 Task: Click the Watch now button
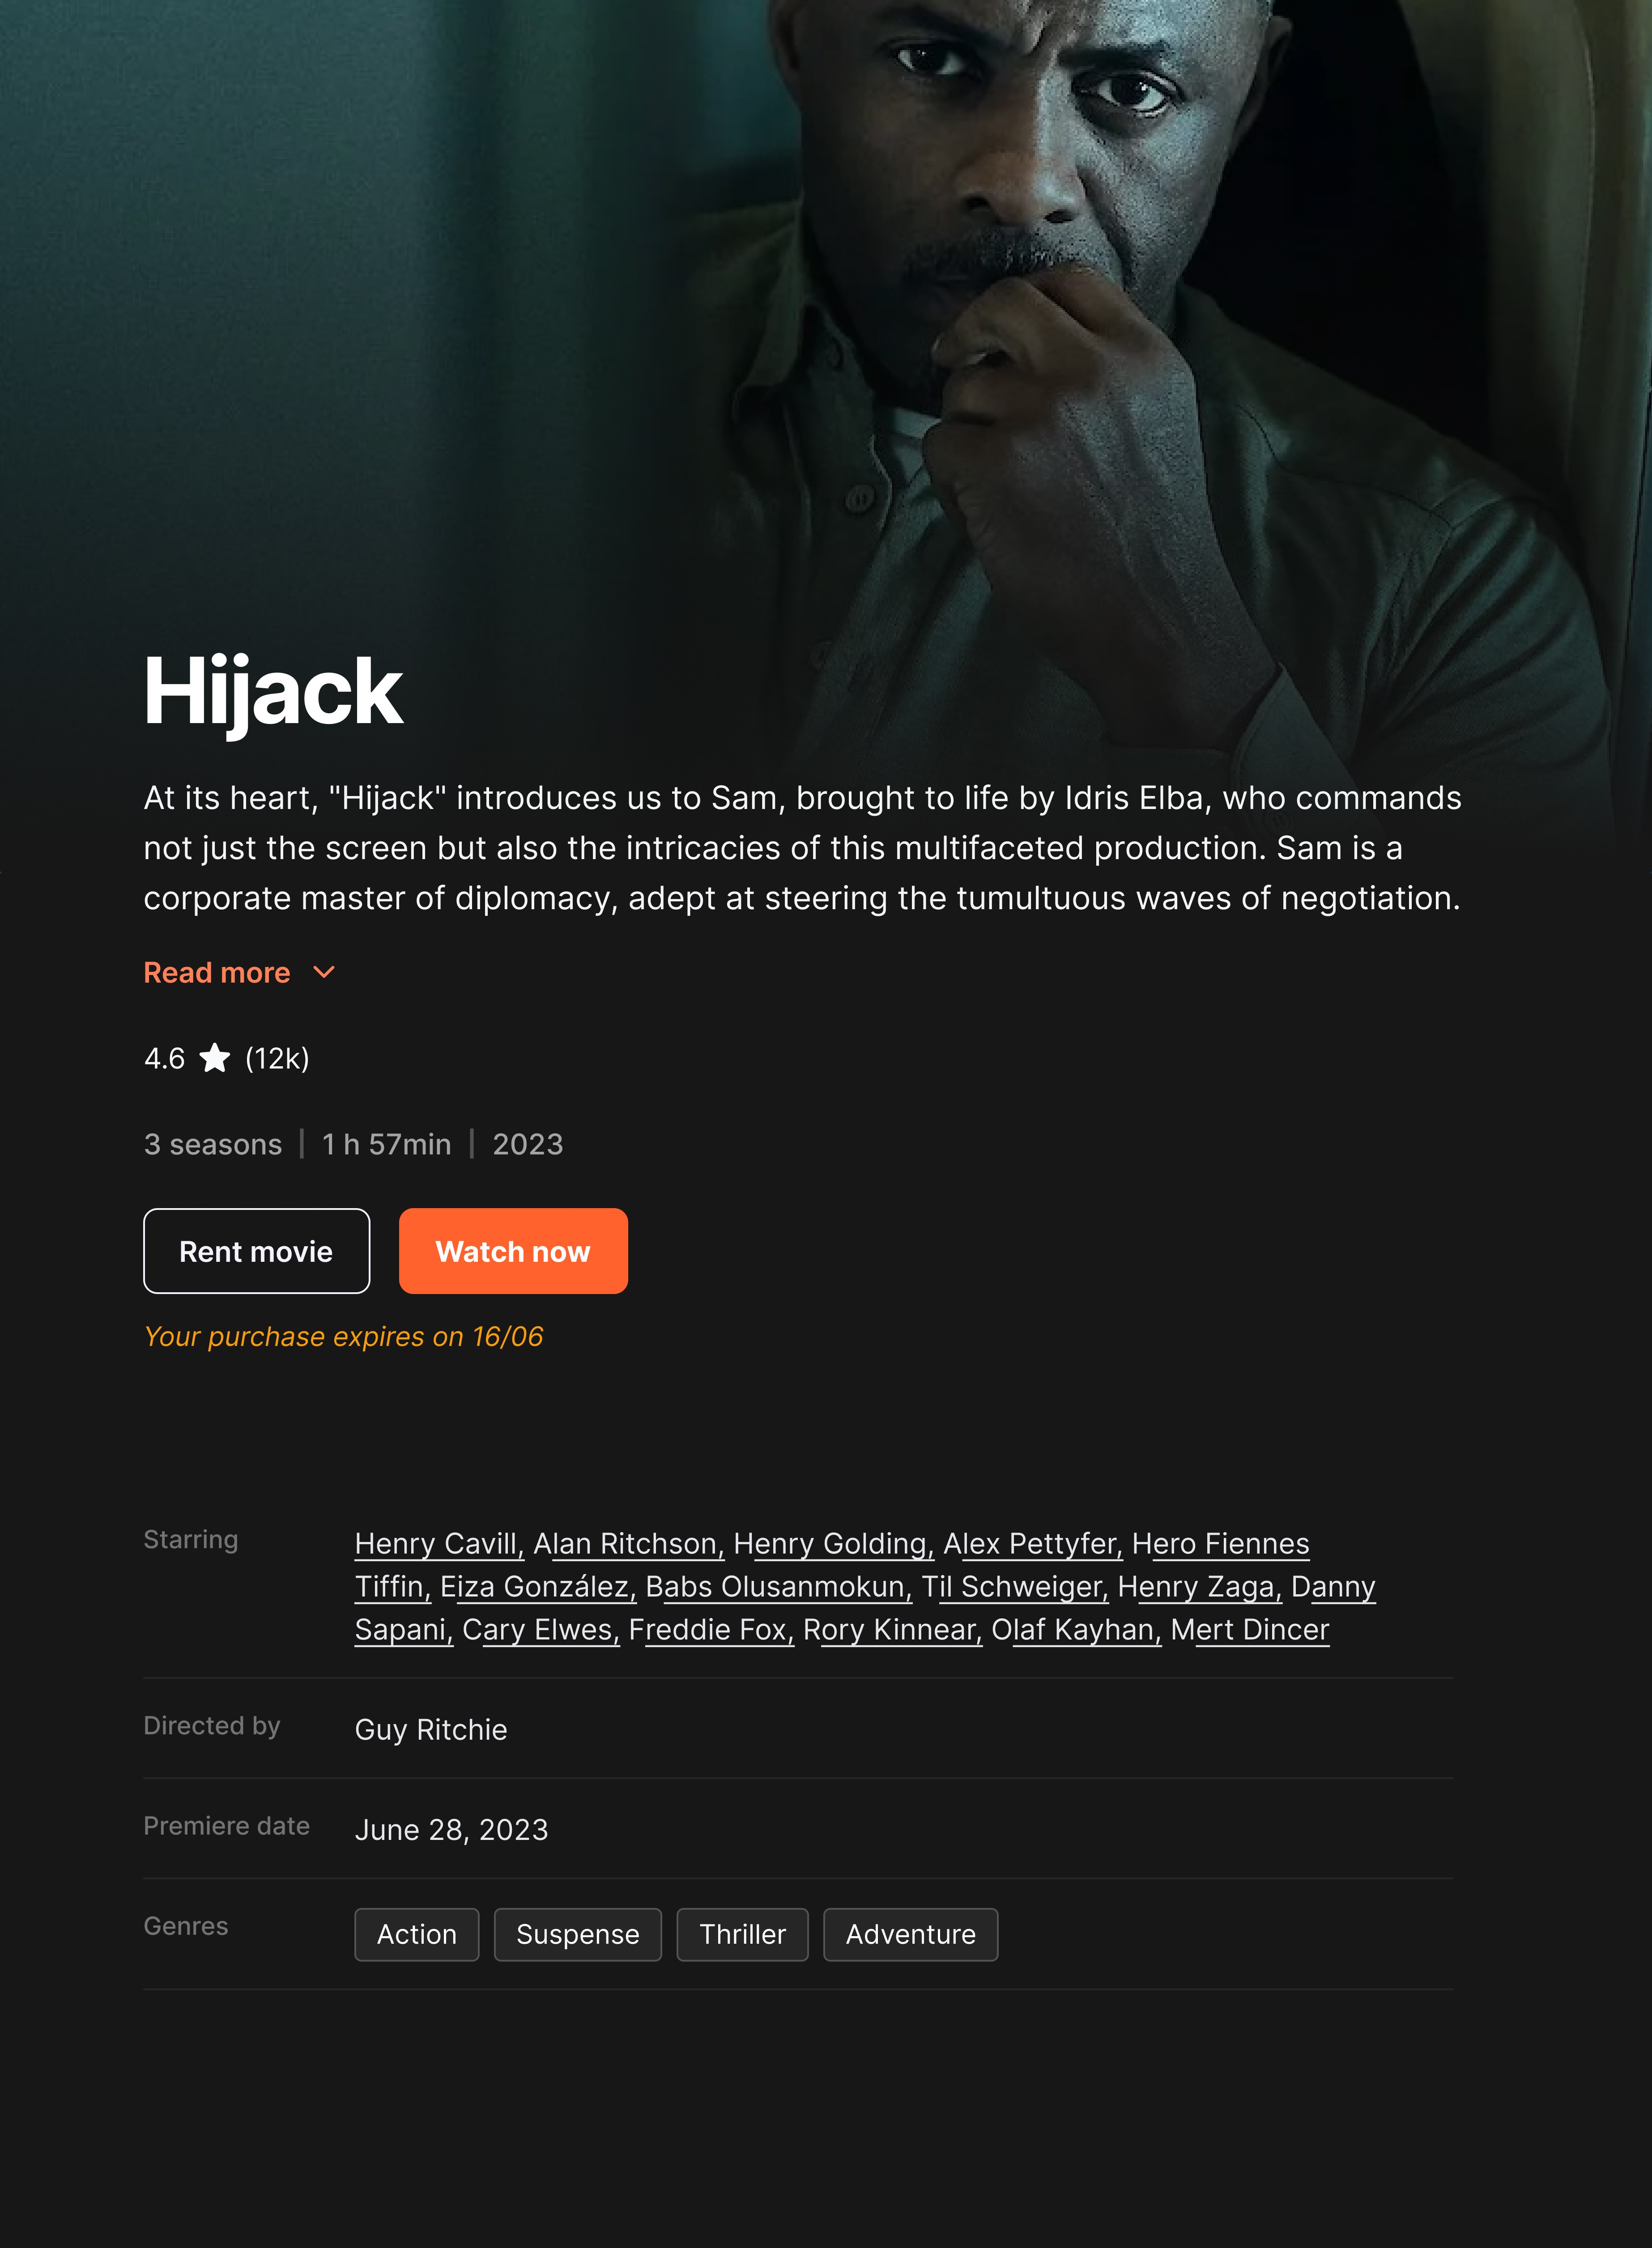pos(513,1251)
